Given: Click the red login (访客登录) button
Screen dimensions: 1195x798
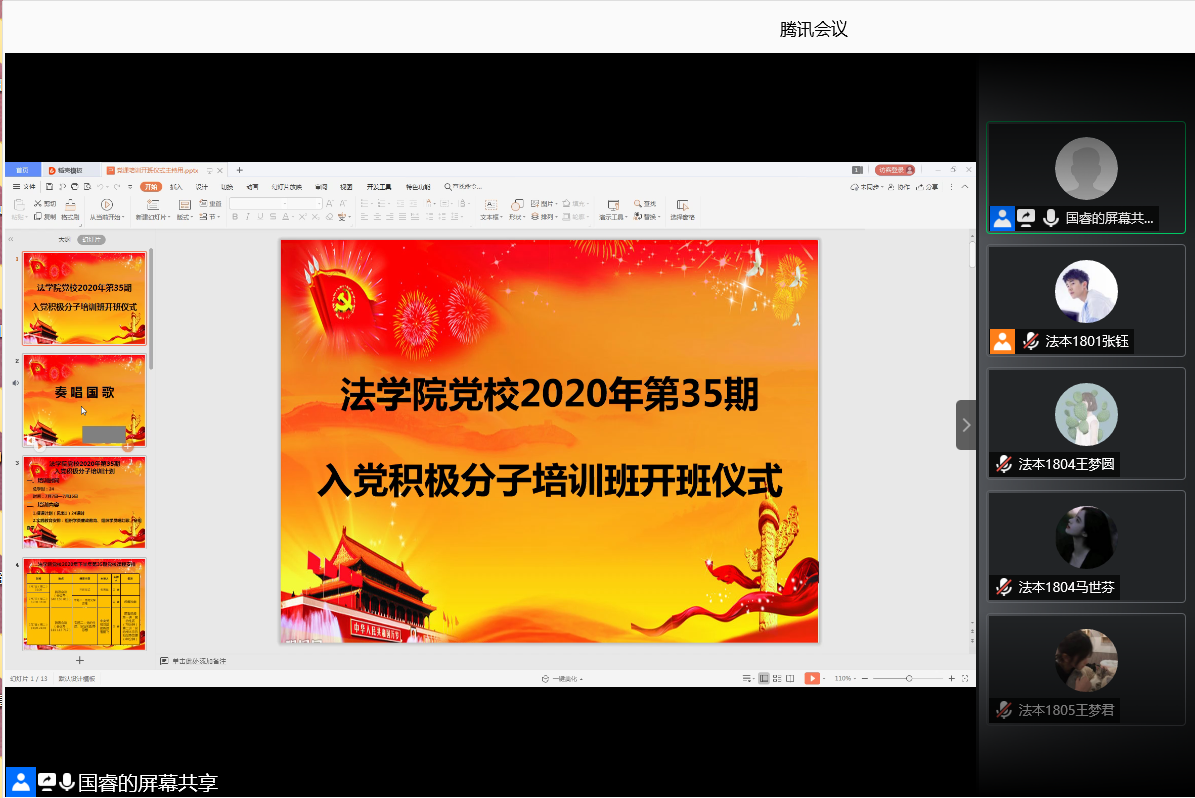Looking at the screenshot, I should coord(895,170).
